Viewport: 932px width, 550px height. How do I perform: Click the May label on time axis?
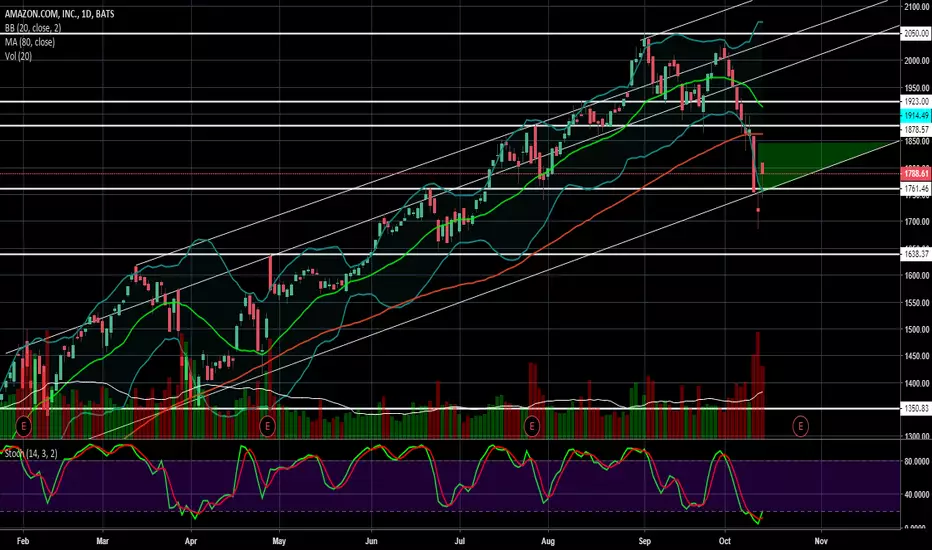click(x=279, y=541)
